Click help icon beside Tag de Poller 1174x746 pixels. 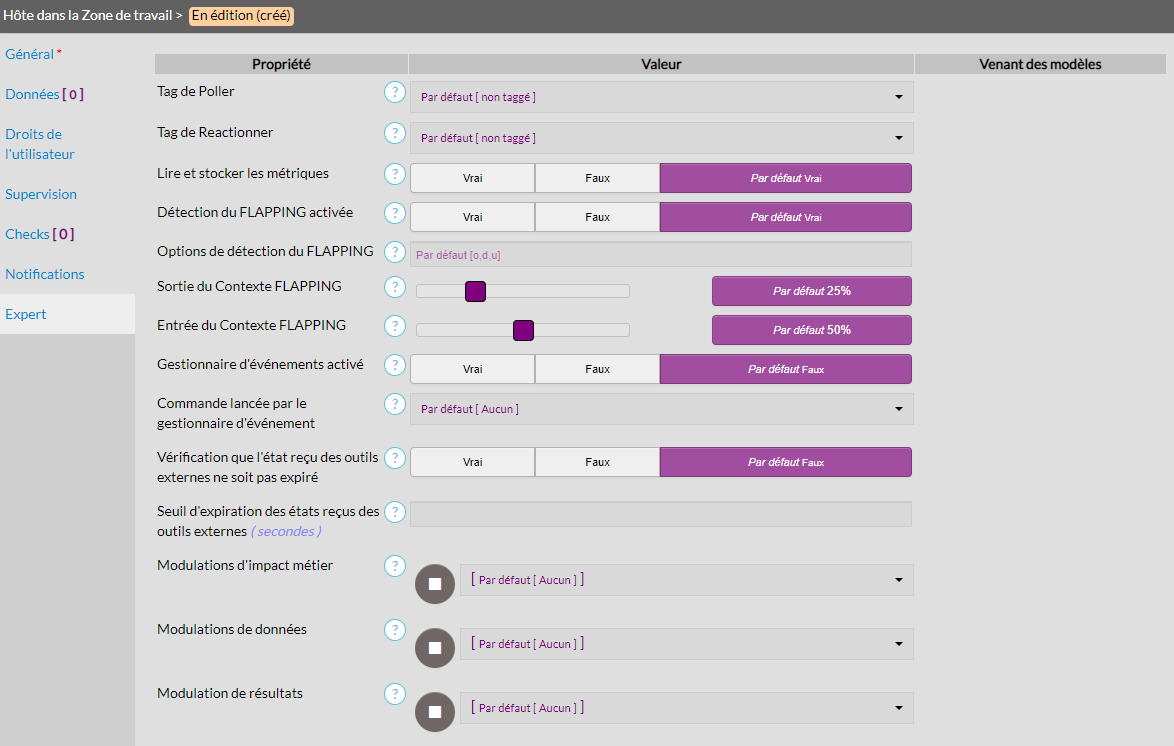click(395, 93)
